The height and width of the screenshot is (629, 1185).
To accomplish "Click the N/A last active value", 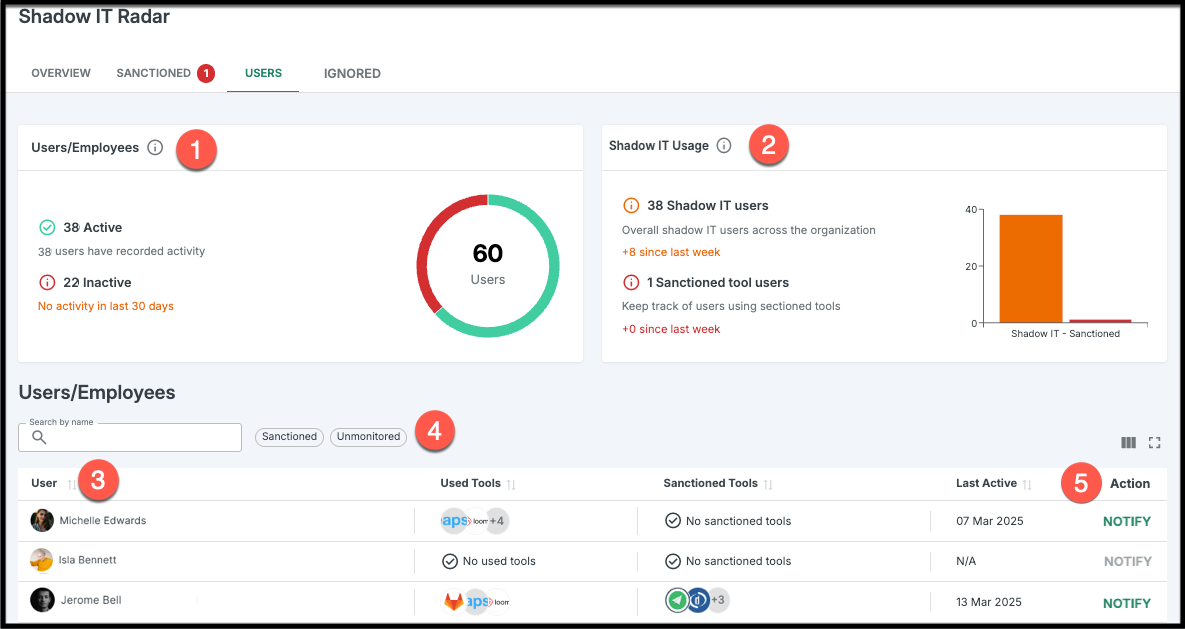I will [x=966, y=562].
